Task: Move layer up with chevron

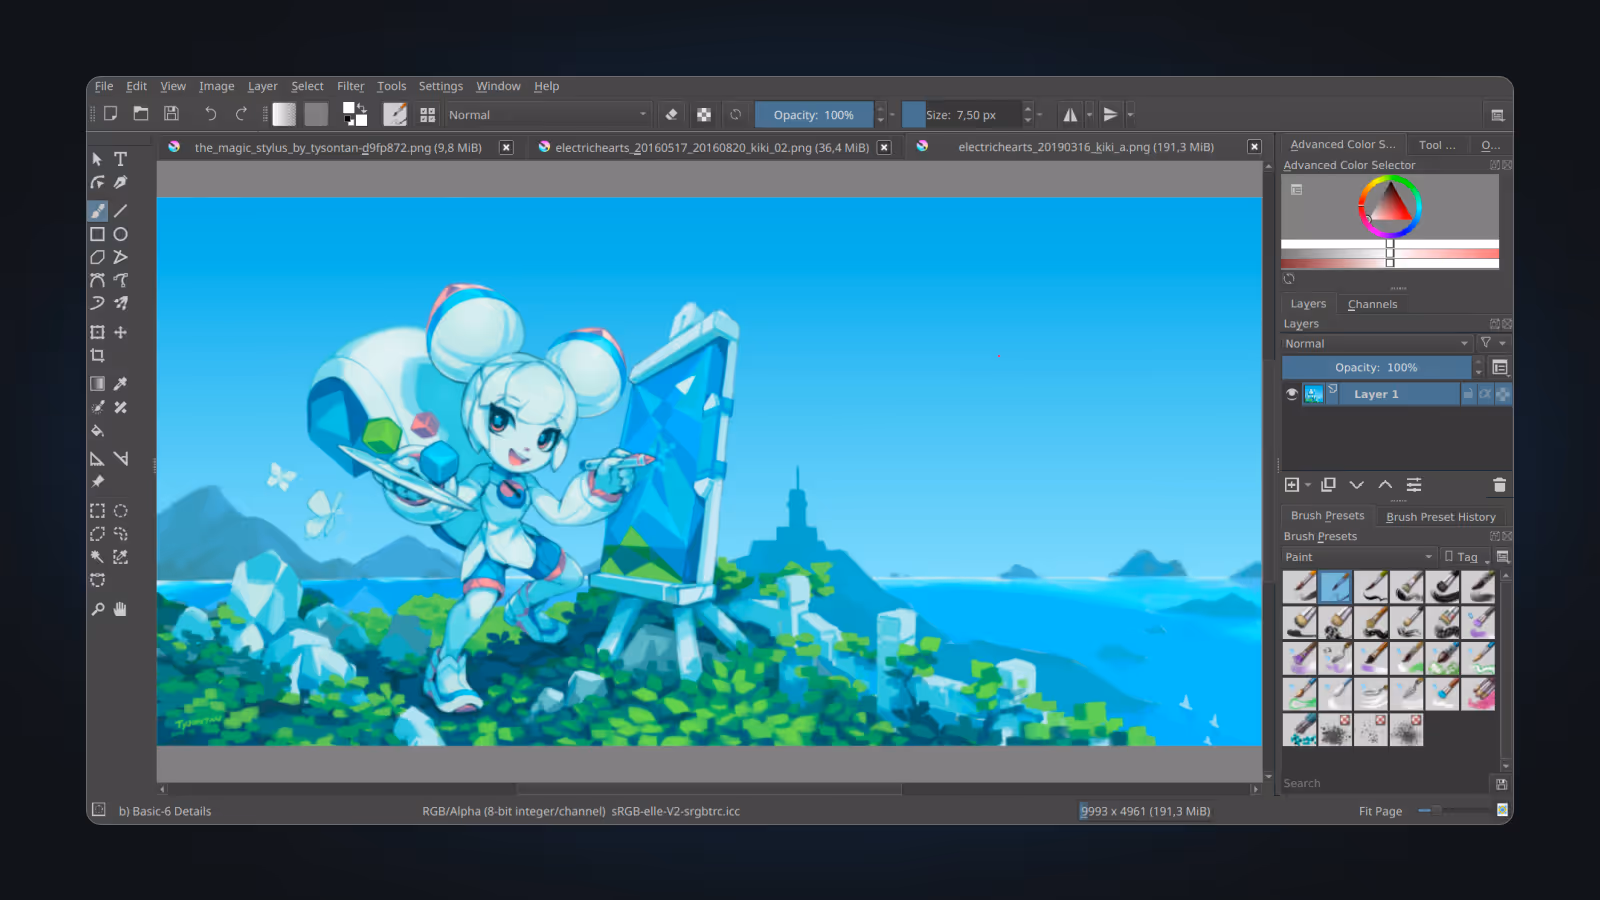Action: point(1385,485)
